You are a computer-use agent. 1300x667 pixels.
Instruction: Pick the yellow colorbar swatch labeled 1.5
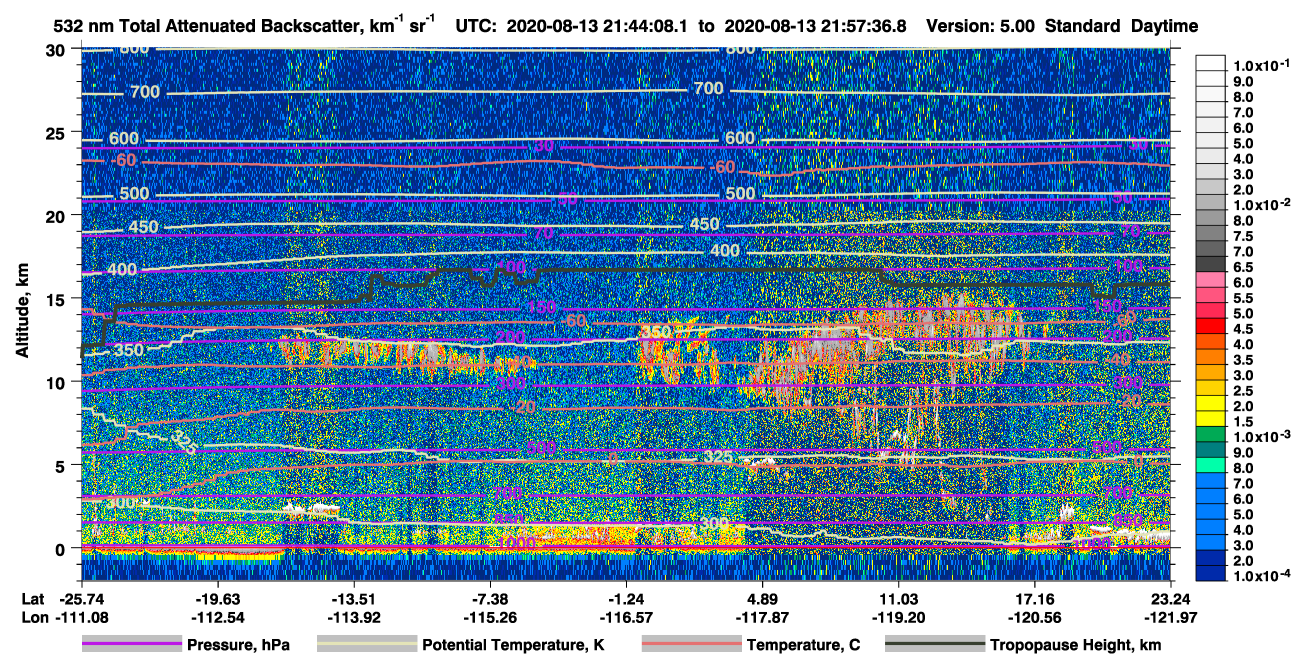(1211, 421)
